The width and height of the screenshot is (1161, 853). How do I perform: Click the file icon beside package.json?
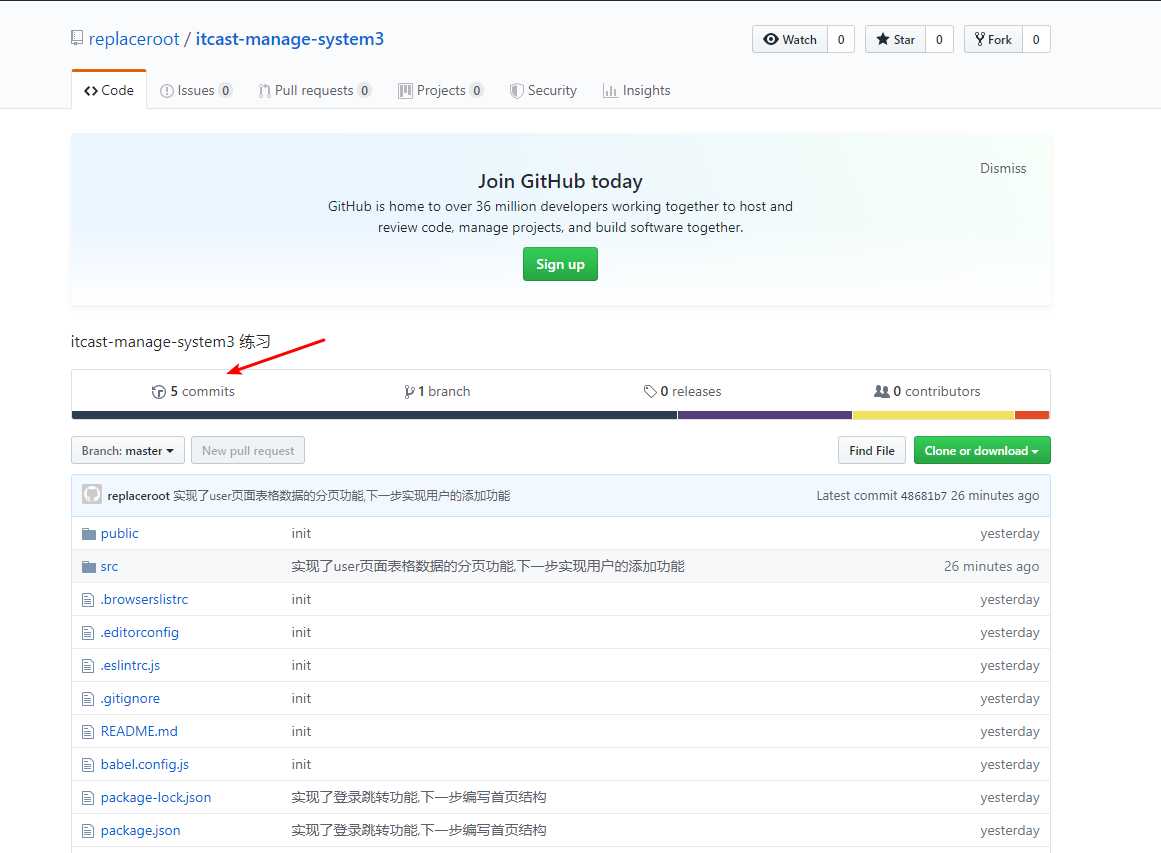coord(88,831)
